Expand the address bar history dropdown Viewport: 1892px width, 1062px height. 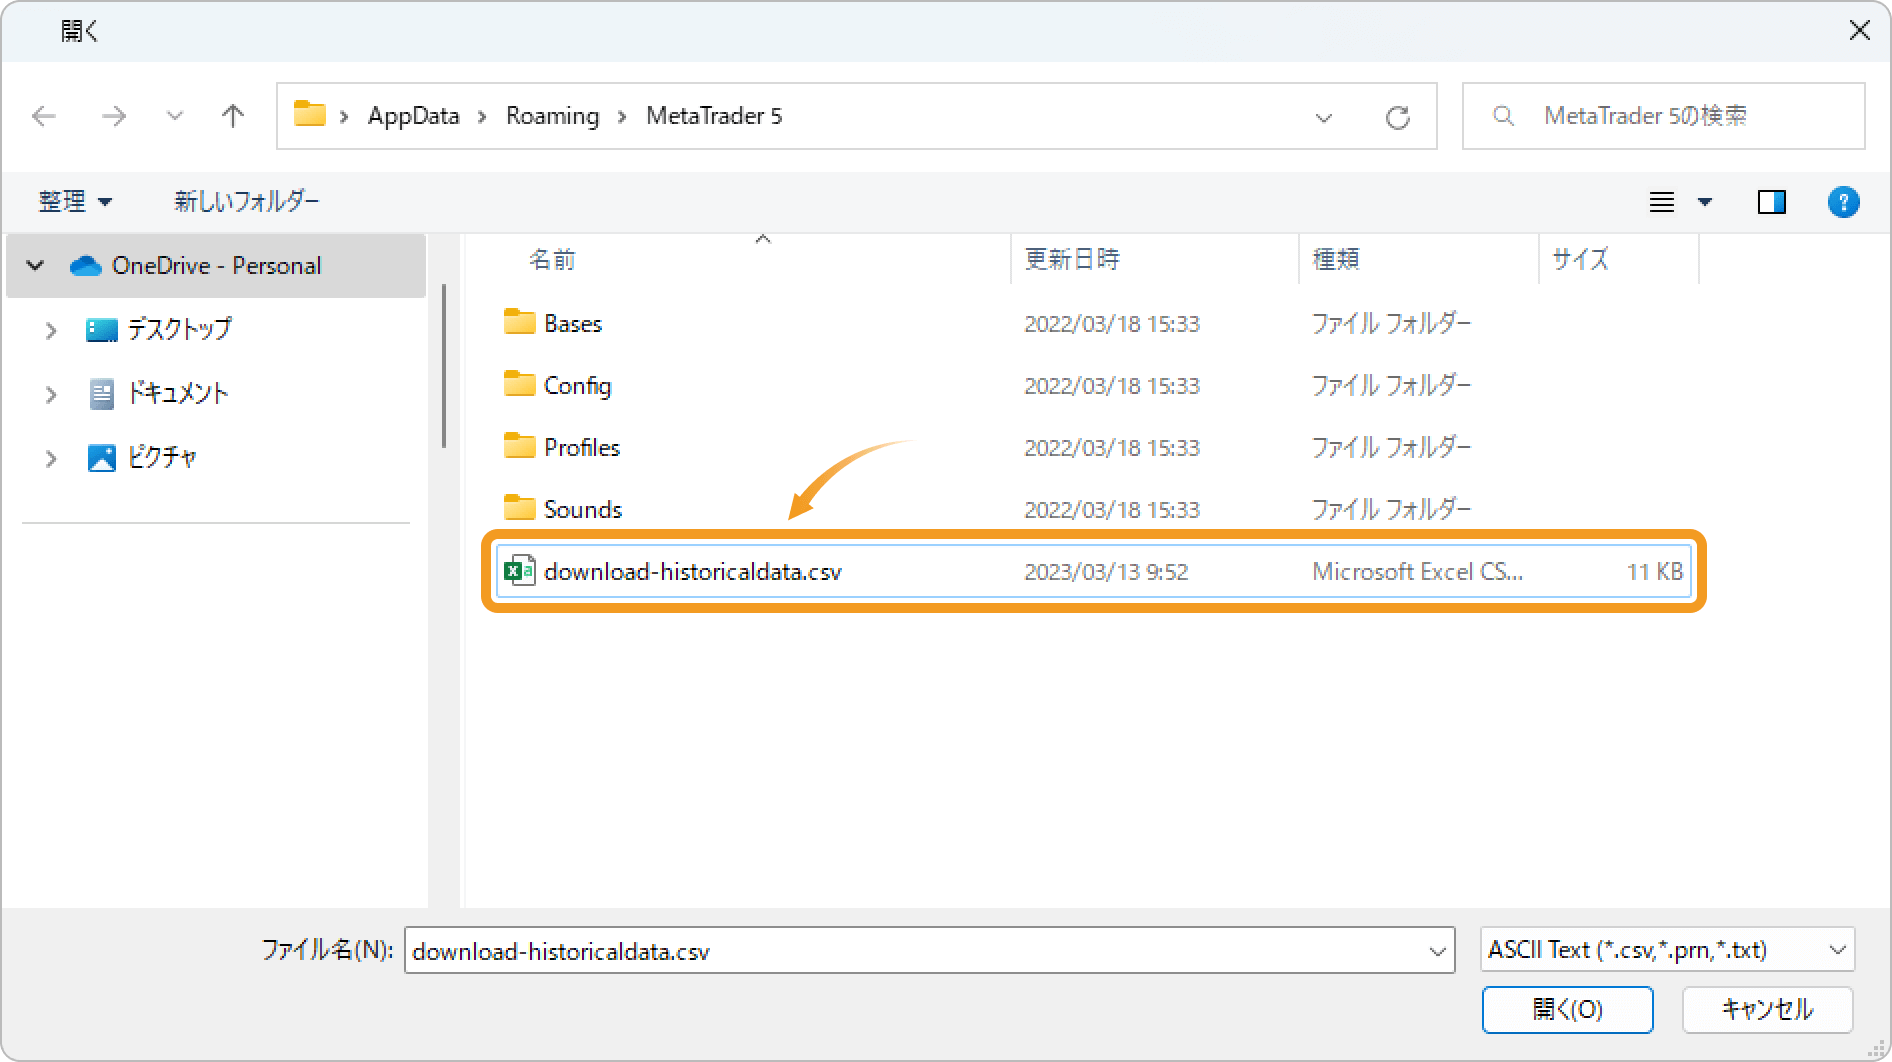[1324, 118]
